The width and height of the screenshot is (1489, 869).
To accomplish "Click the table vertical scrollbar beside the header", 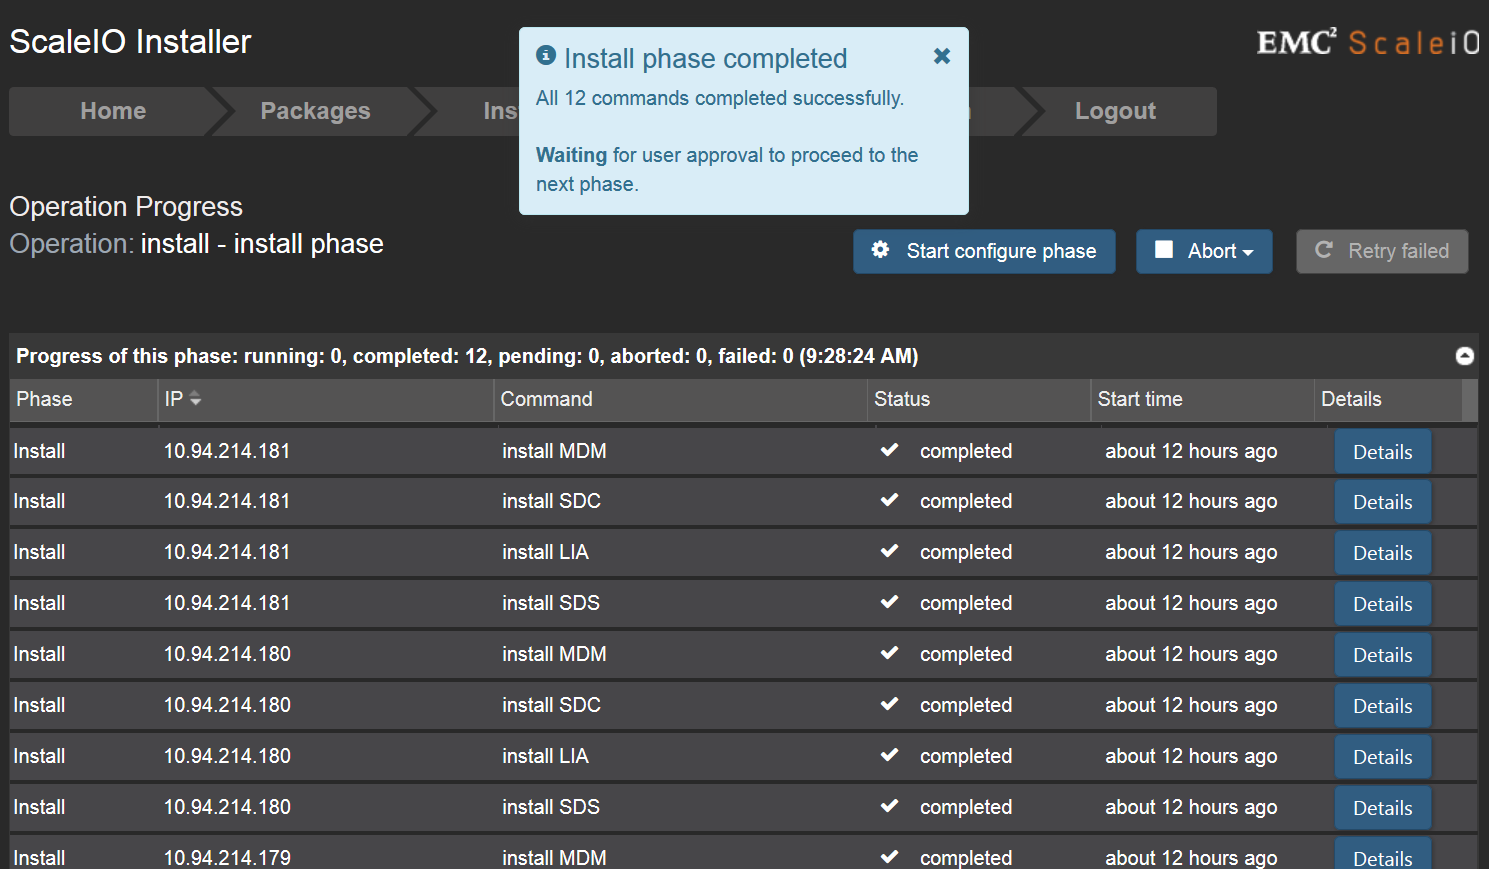I will click(1469, 399).
